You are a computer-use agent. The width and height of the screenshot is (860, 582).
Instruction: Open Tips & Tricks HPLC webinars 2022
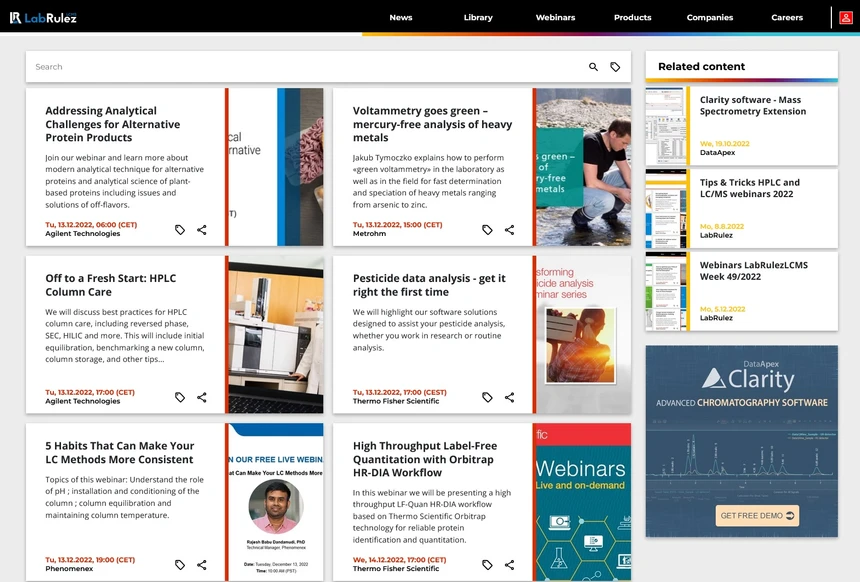[749, 188]
